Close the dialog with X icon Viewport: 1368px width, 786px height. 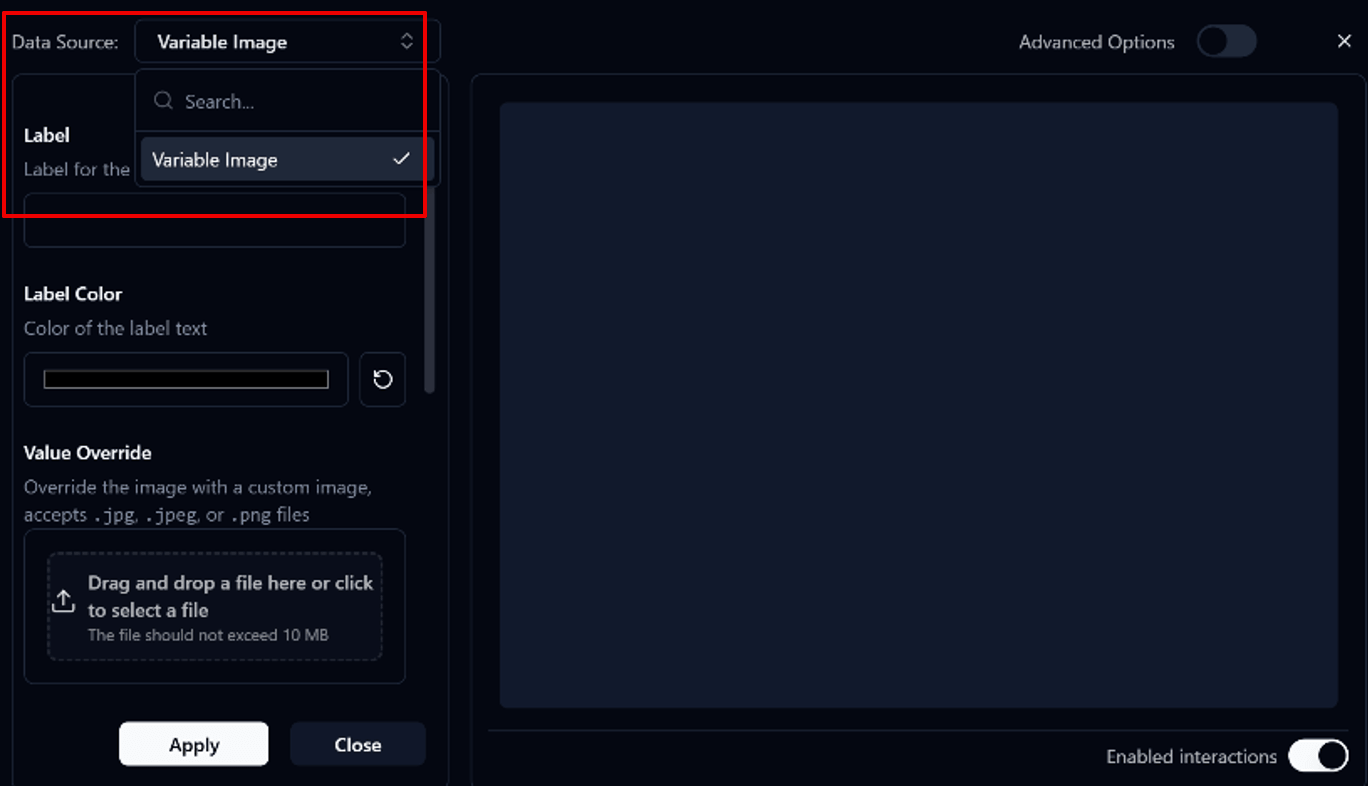pyautogui.click(x=1344, y=41)
